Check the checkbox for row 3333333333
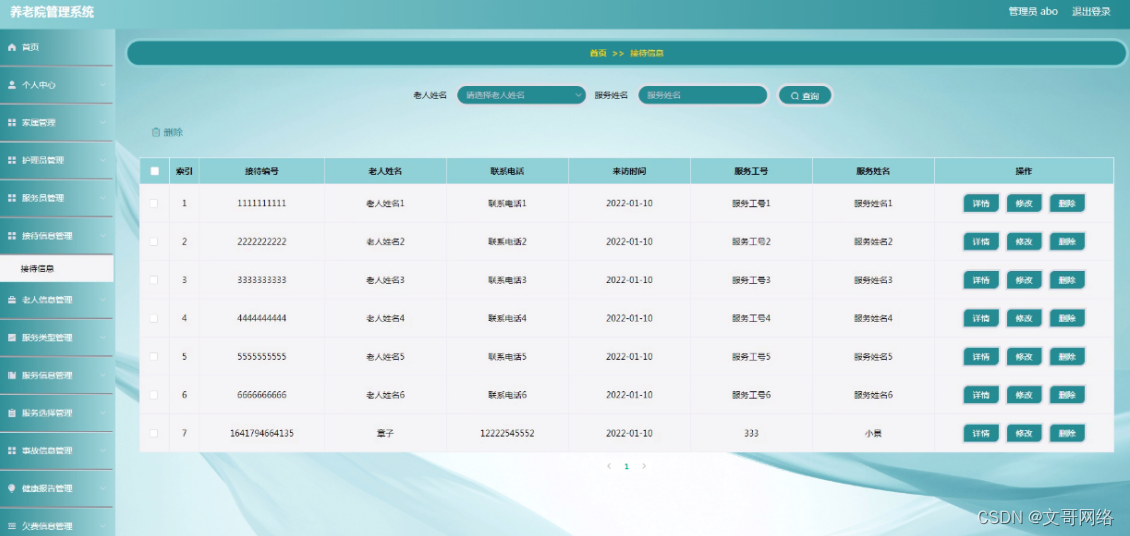This screenshot has height=536, width=1130. tap(154, 280)
